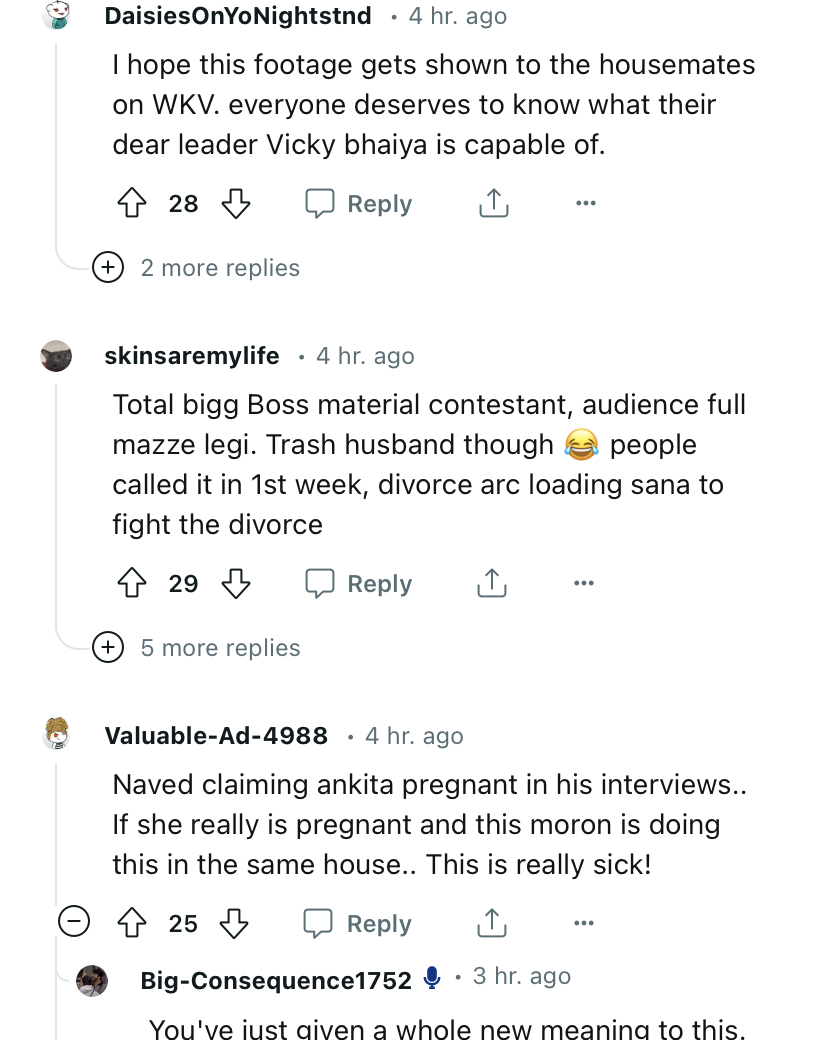Downvote skinsaremylife's comment
Screen dimensions: 828x1040
coord(235,584)
